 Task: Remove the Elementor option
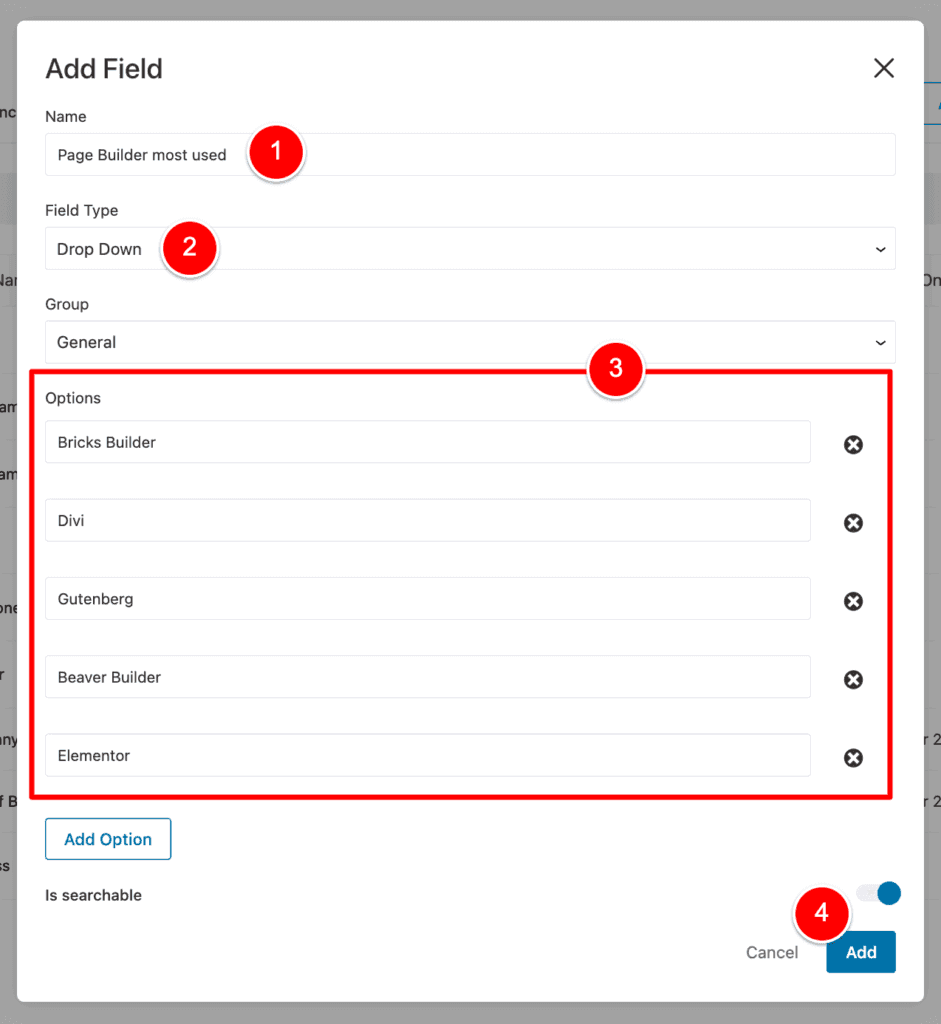(x=853, y=757)
